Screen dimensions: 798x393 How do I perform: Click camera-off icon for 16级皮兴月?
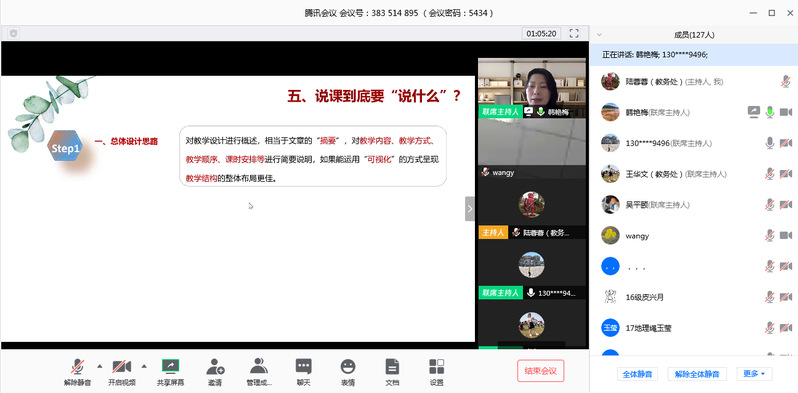pos(786,297)
